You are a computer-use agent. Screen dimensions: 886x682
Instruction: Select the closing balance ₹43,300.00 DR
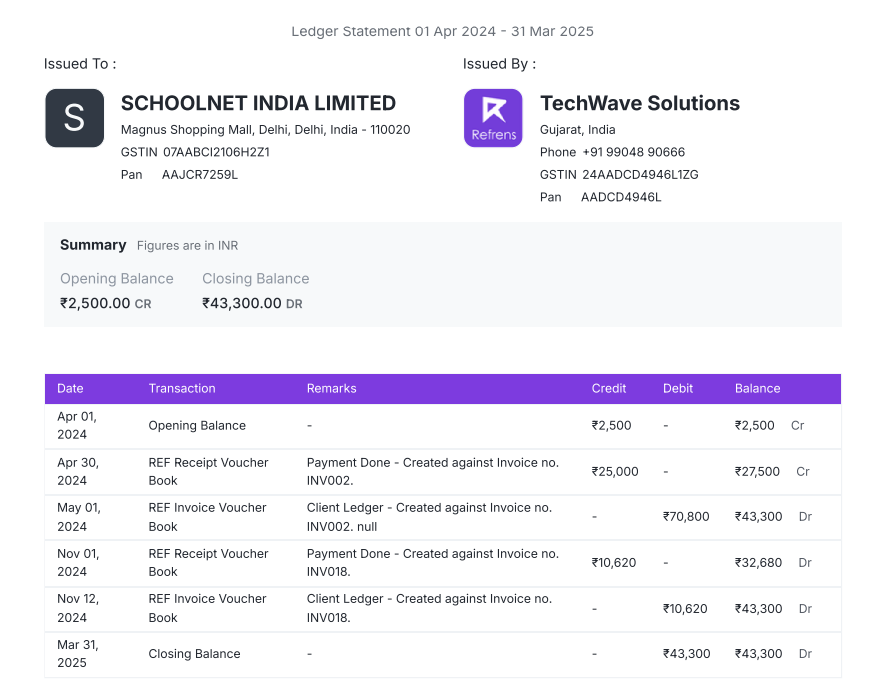pos(253,303)
